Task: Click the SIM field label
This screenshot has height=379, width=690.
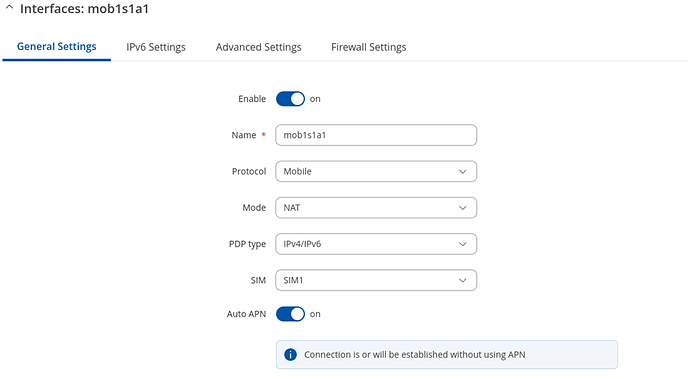Action: (x=258, y=280)
